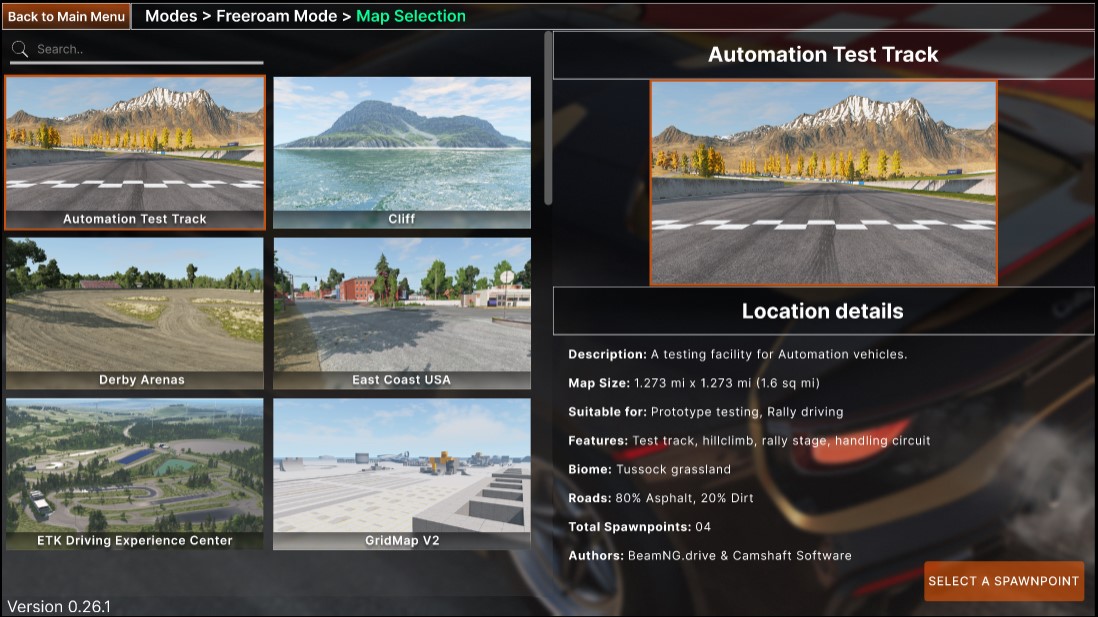This screenshot has height=617, width=1098.
Task: Open the Modes breadcrumb
Action: click(171, 16)
